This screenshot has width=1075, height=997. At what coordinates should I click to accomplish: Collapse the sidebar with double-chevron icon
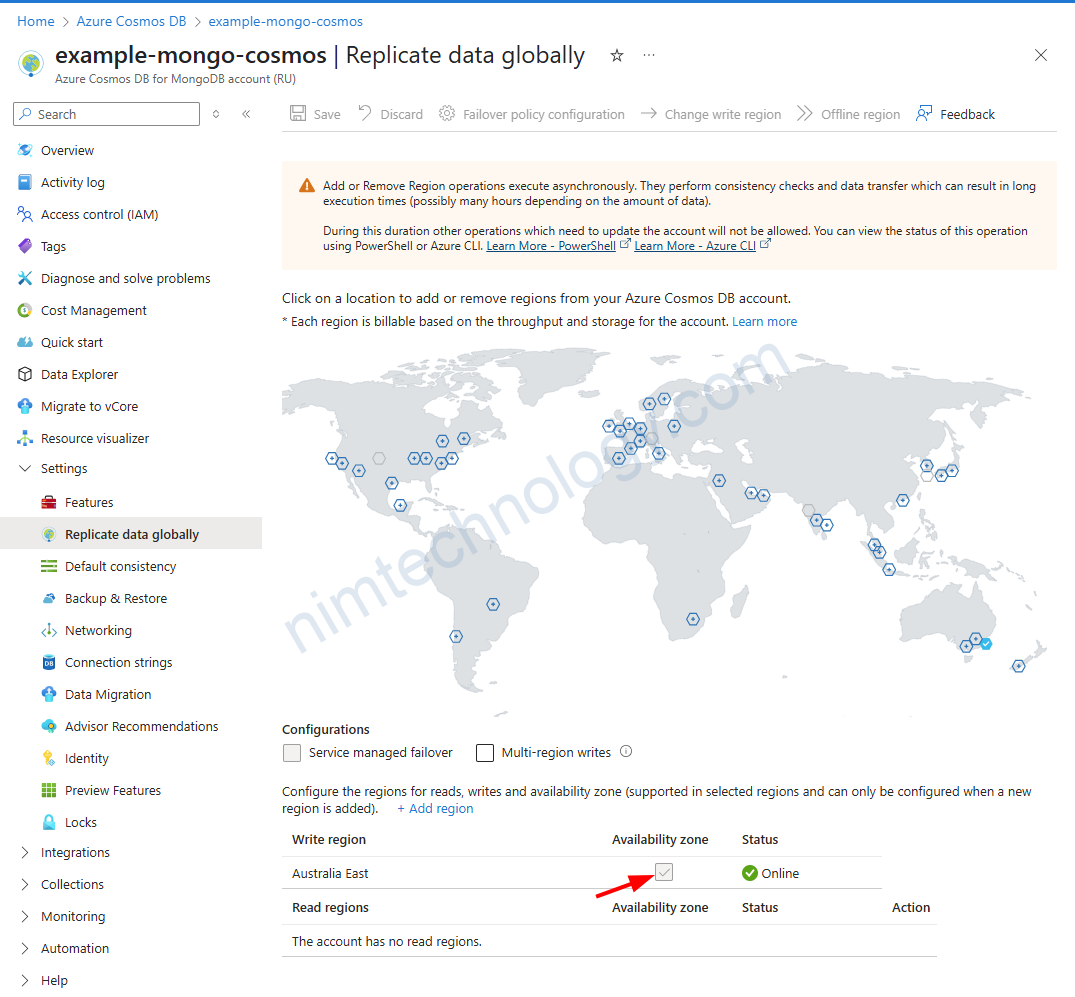coord(246,114)
